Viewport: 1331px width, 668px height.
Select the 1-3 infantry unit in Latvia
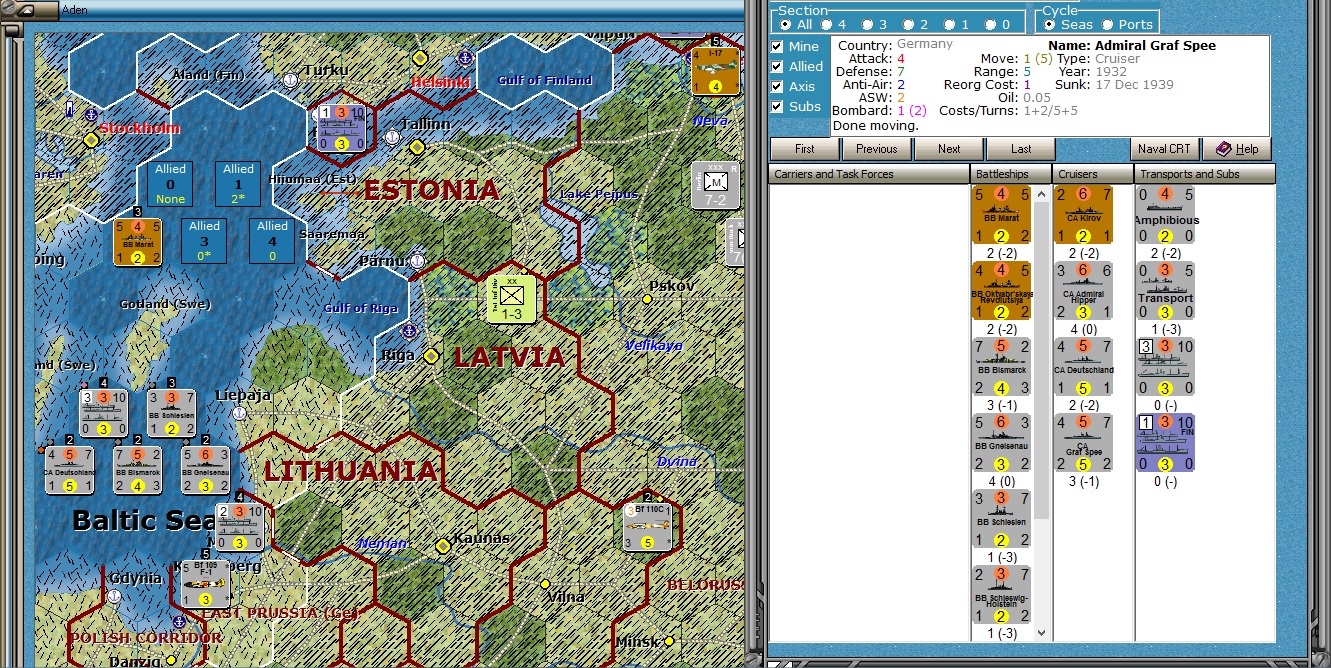512,299
